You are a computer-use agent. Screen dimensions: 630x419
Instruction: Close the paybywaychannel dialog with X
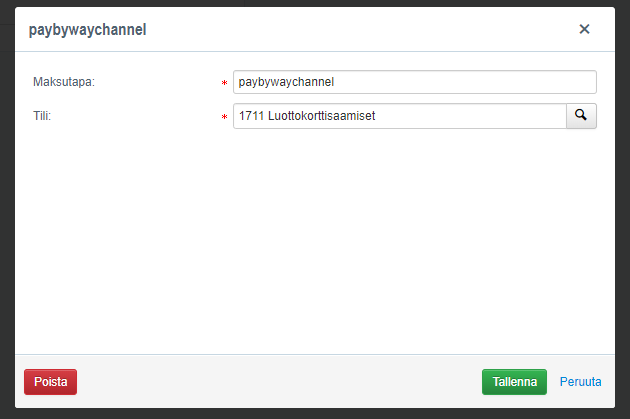[584, 29]
